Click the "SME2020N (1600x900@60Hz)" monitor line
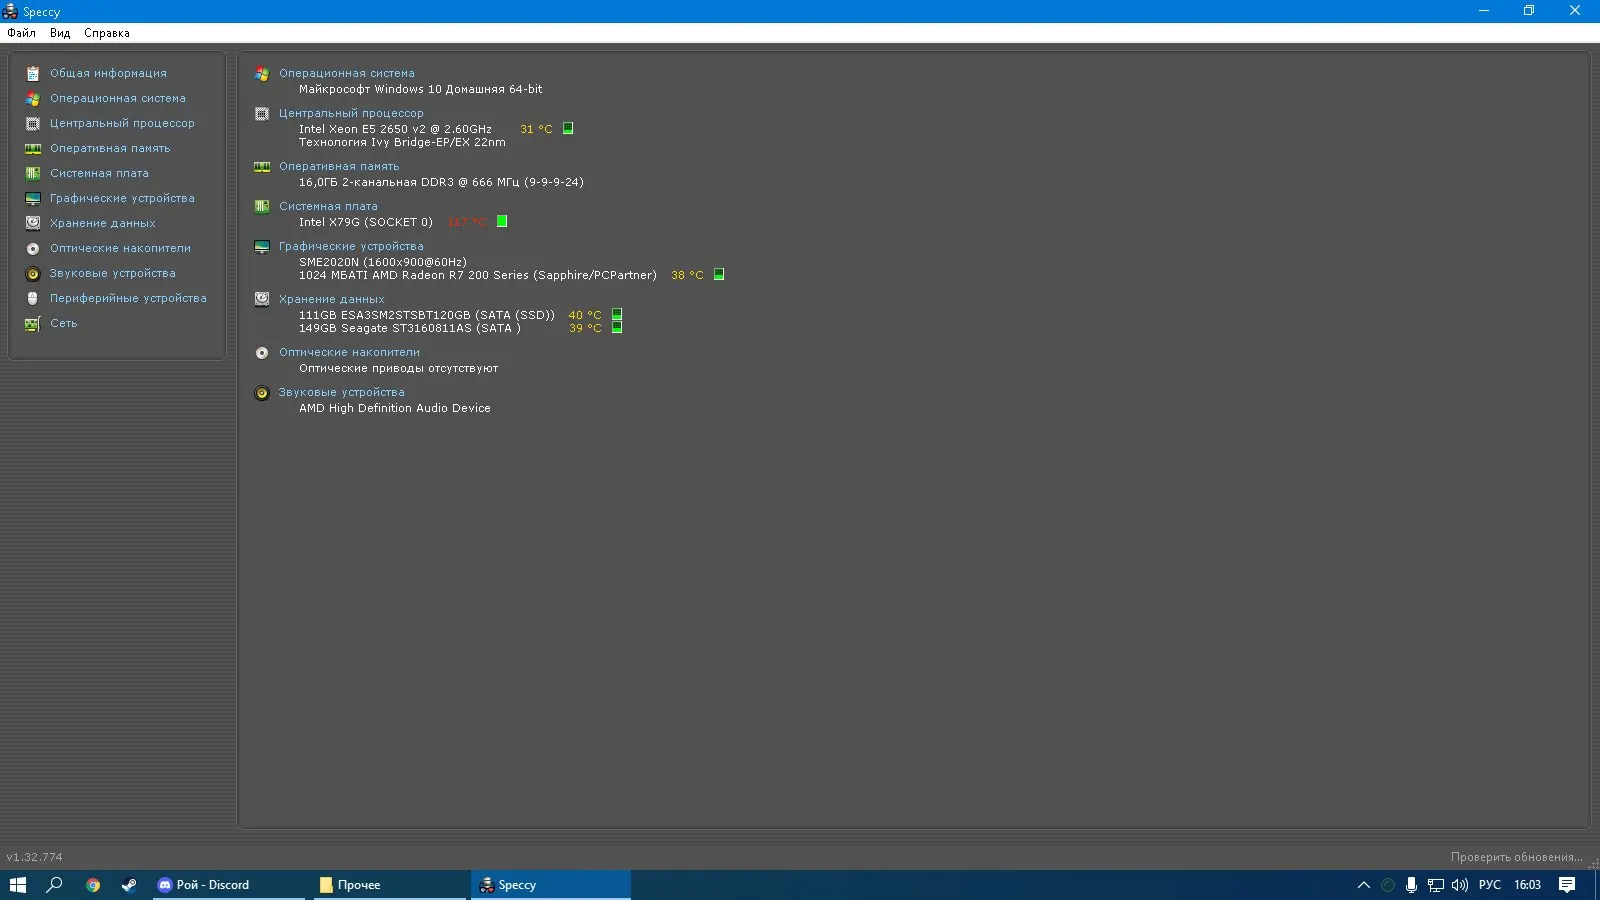The image size is (1600, 900). (383, 262)
